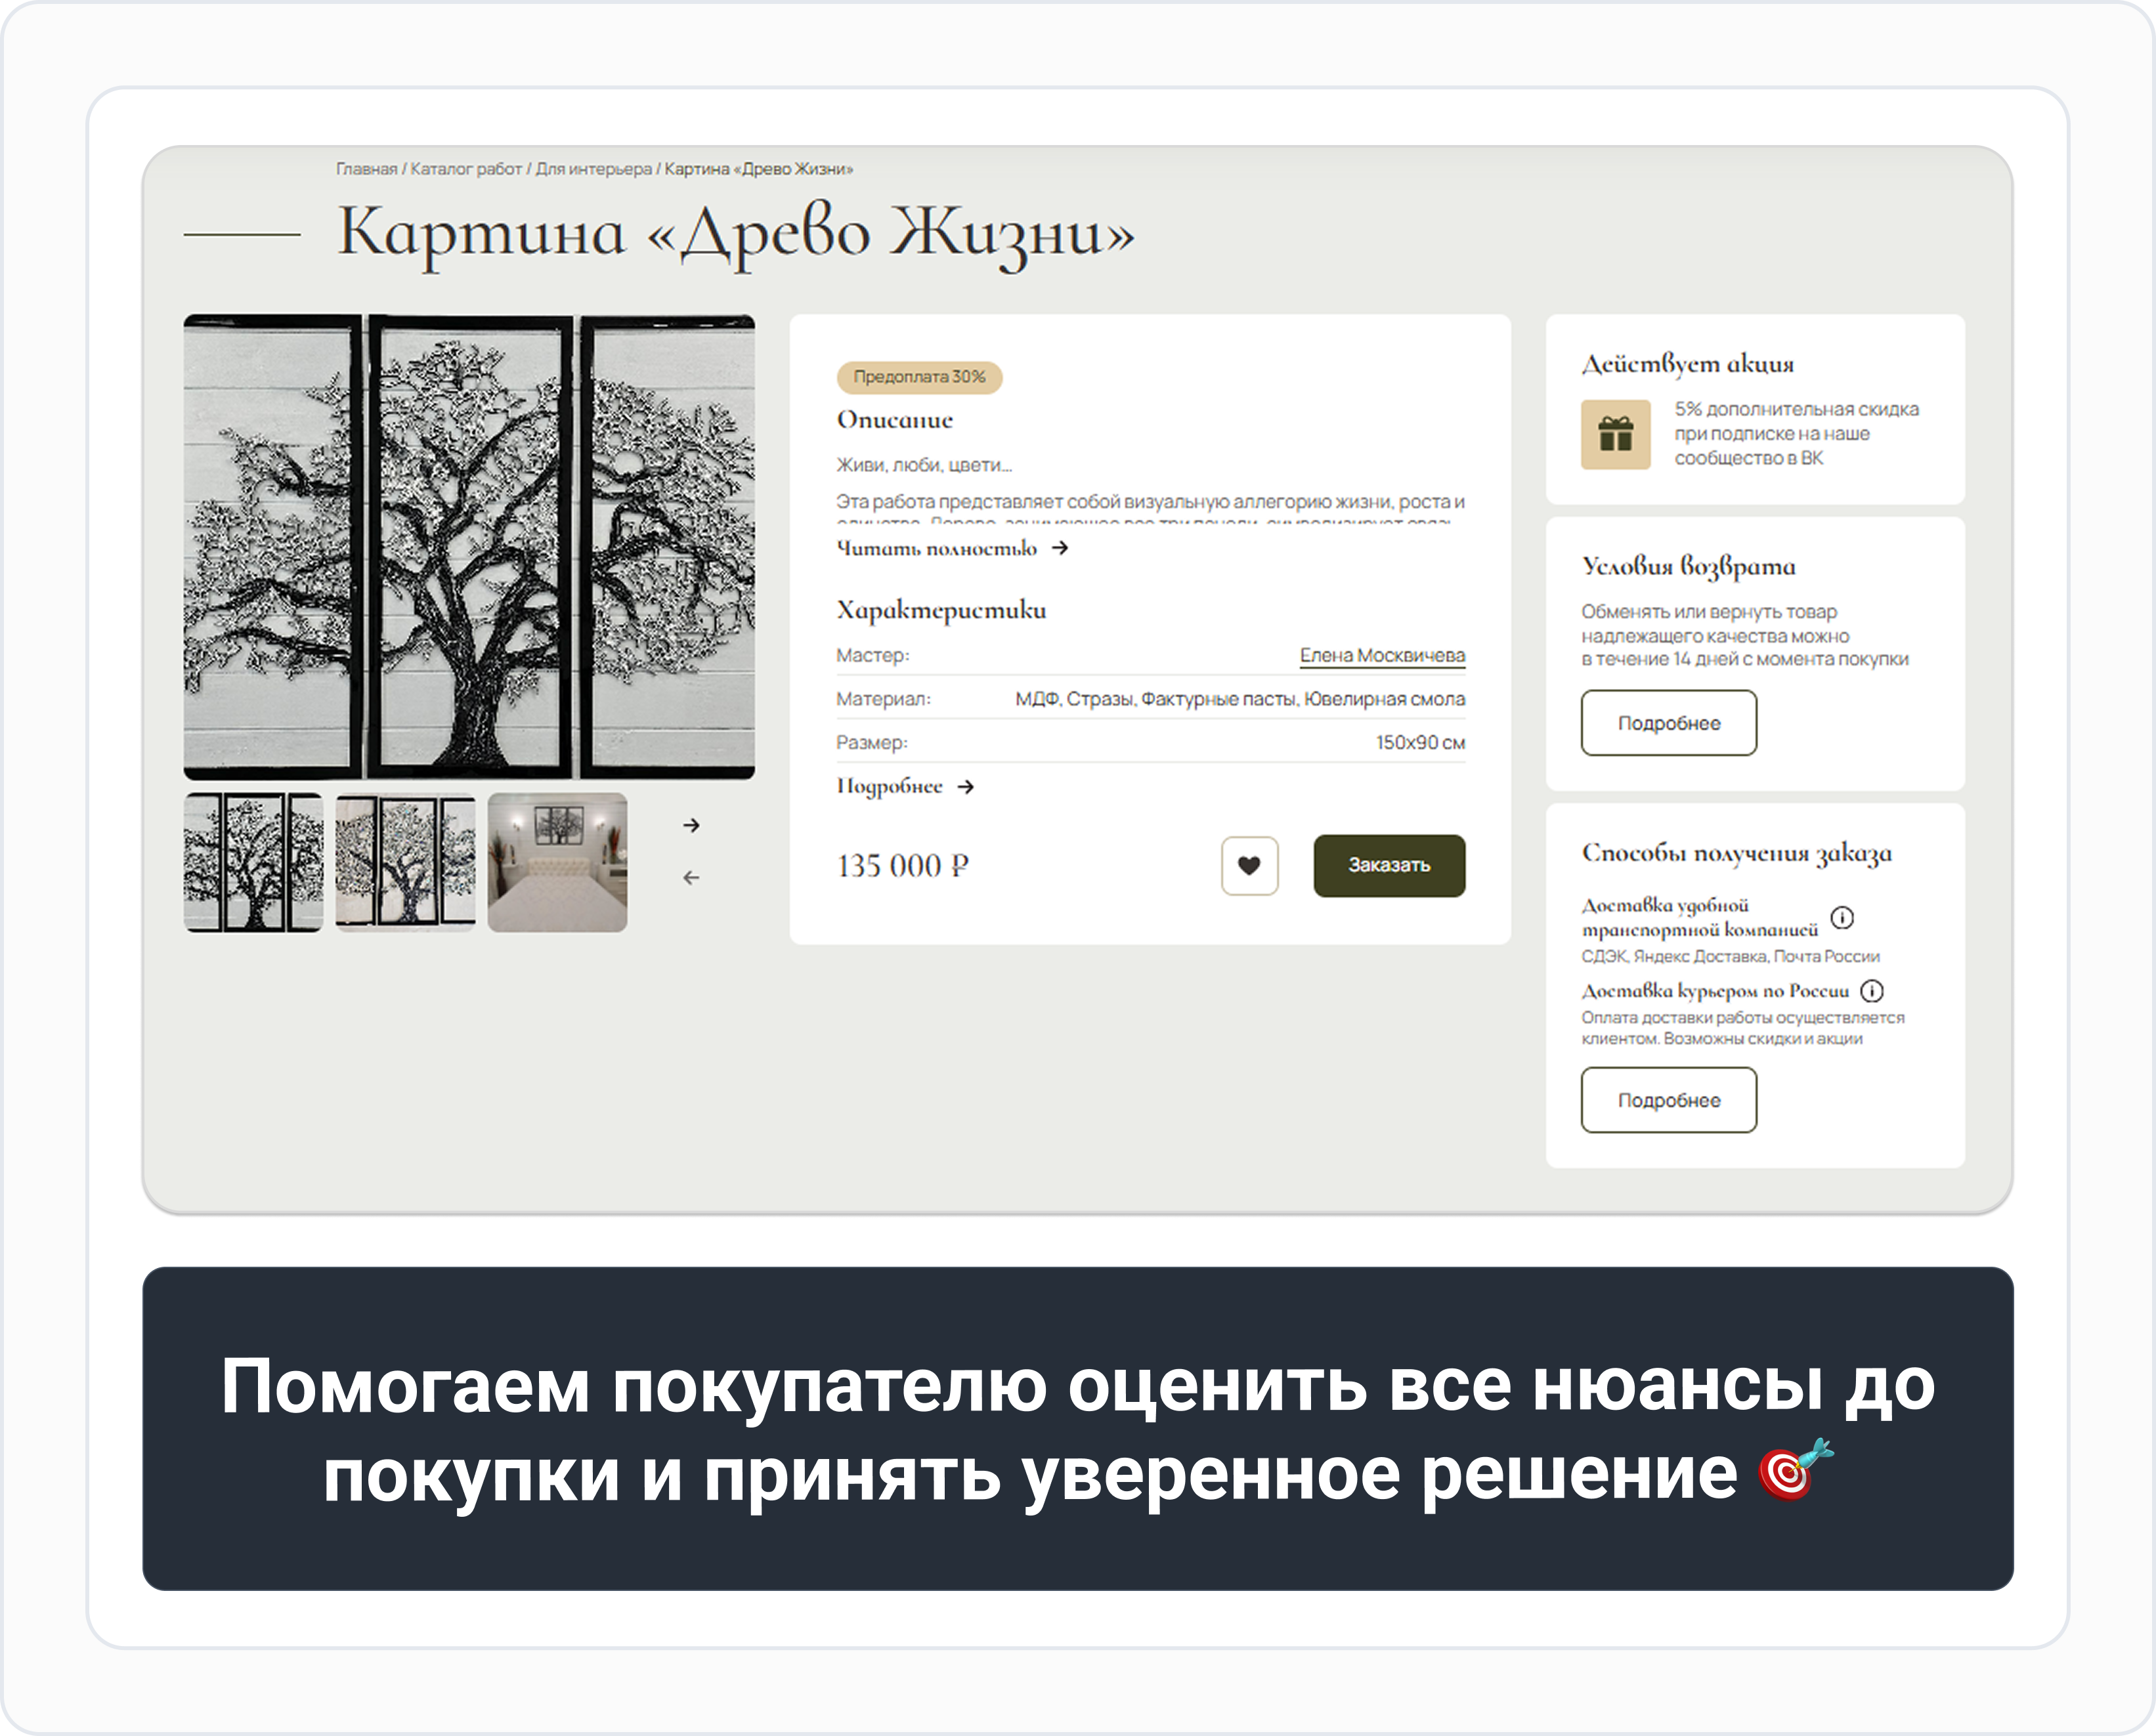Click info icon next to courier delivery
2156x1736 pixels.
tap(1871, 991)
